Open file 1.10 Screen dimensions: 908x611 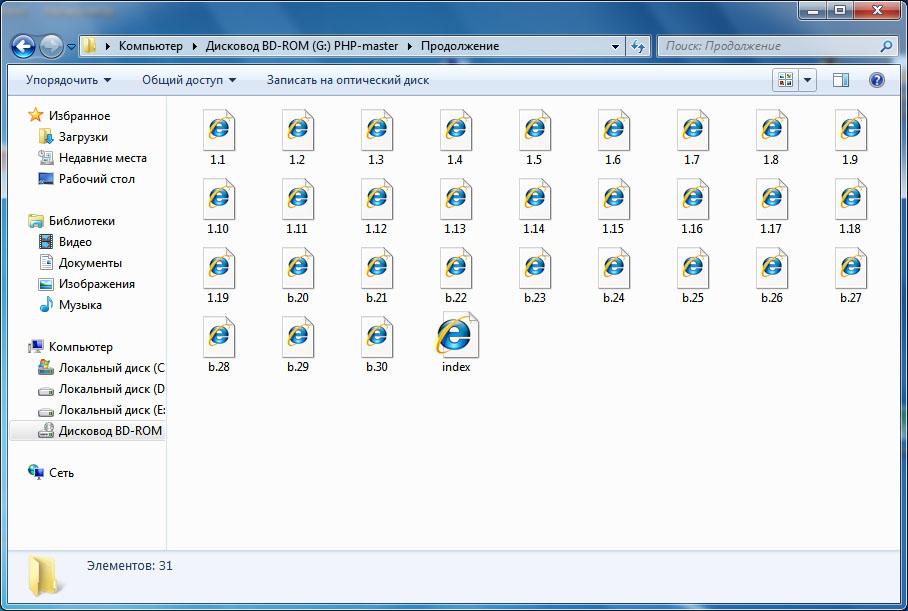coord(218,206)
